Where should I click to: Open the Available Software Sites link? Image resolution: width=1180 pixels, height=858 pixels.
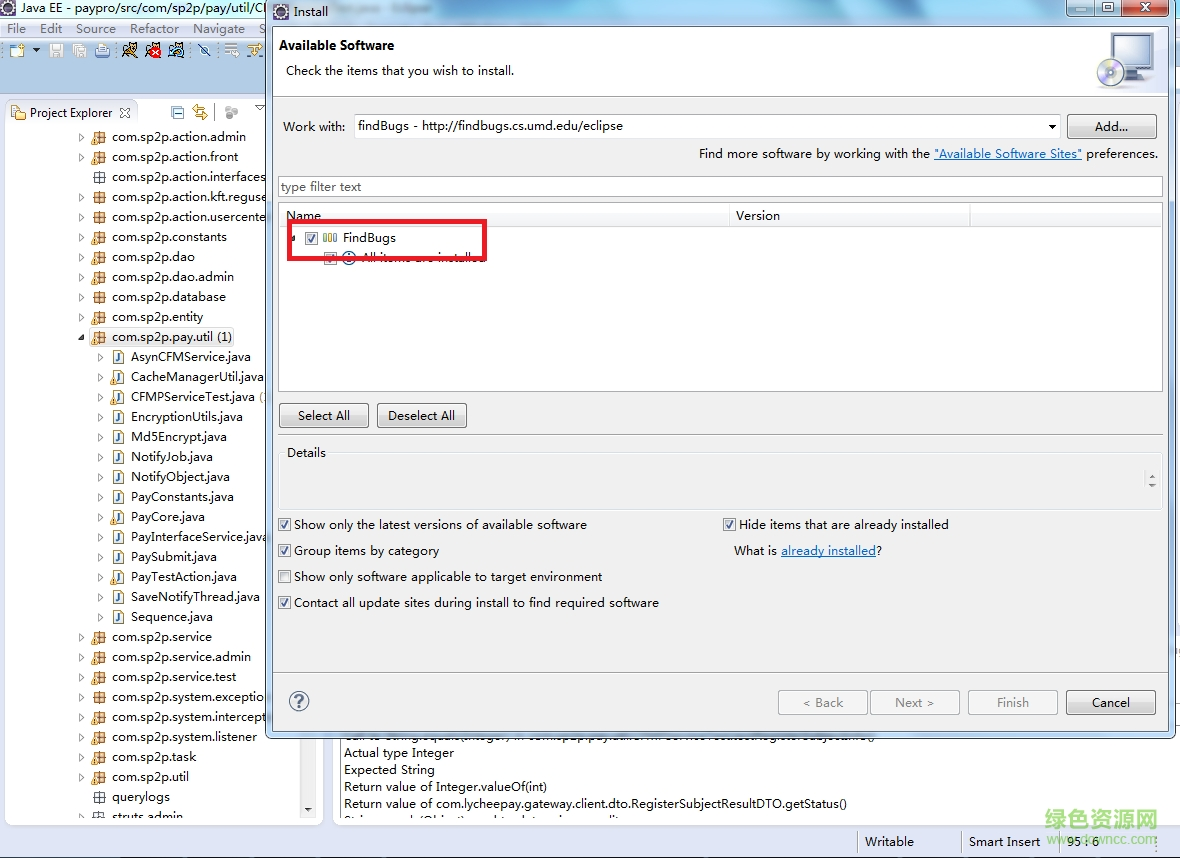[1007, 154]
